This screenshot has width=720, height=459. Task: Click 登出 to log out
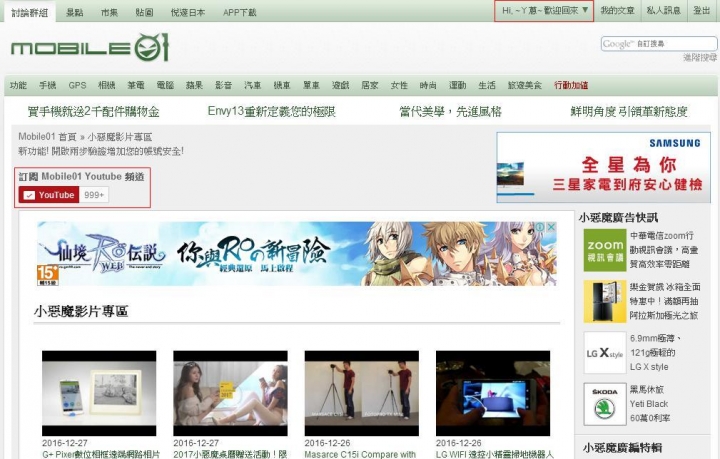click(x=702, y=10)
